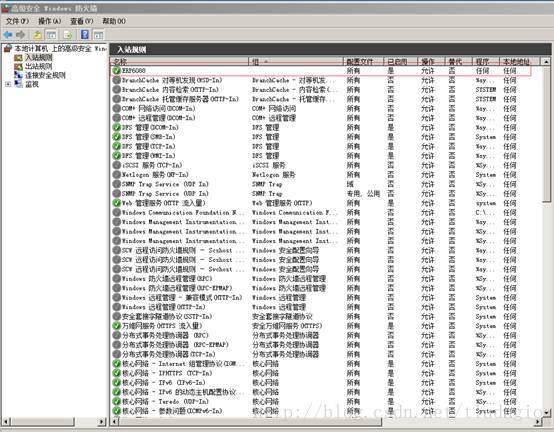Click the rules list horizontal scrollbar left arrow
The image size is (554, 432).
[114, 421]
